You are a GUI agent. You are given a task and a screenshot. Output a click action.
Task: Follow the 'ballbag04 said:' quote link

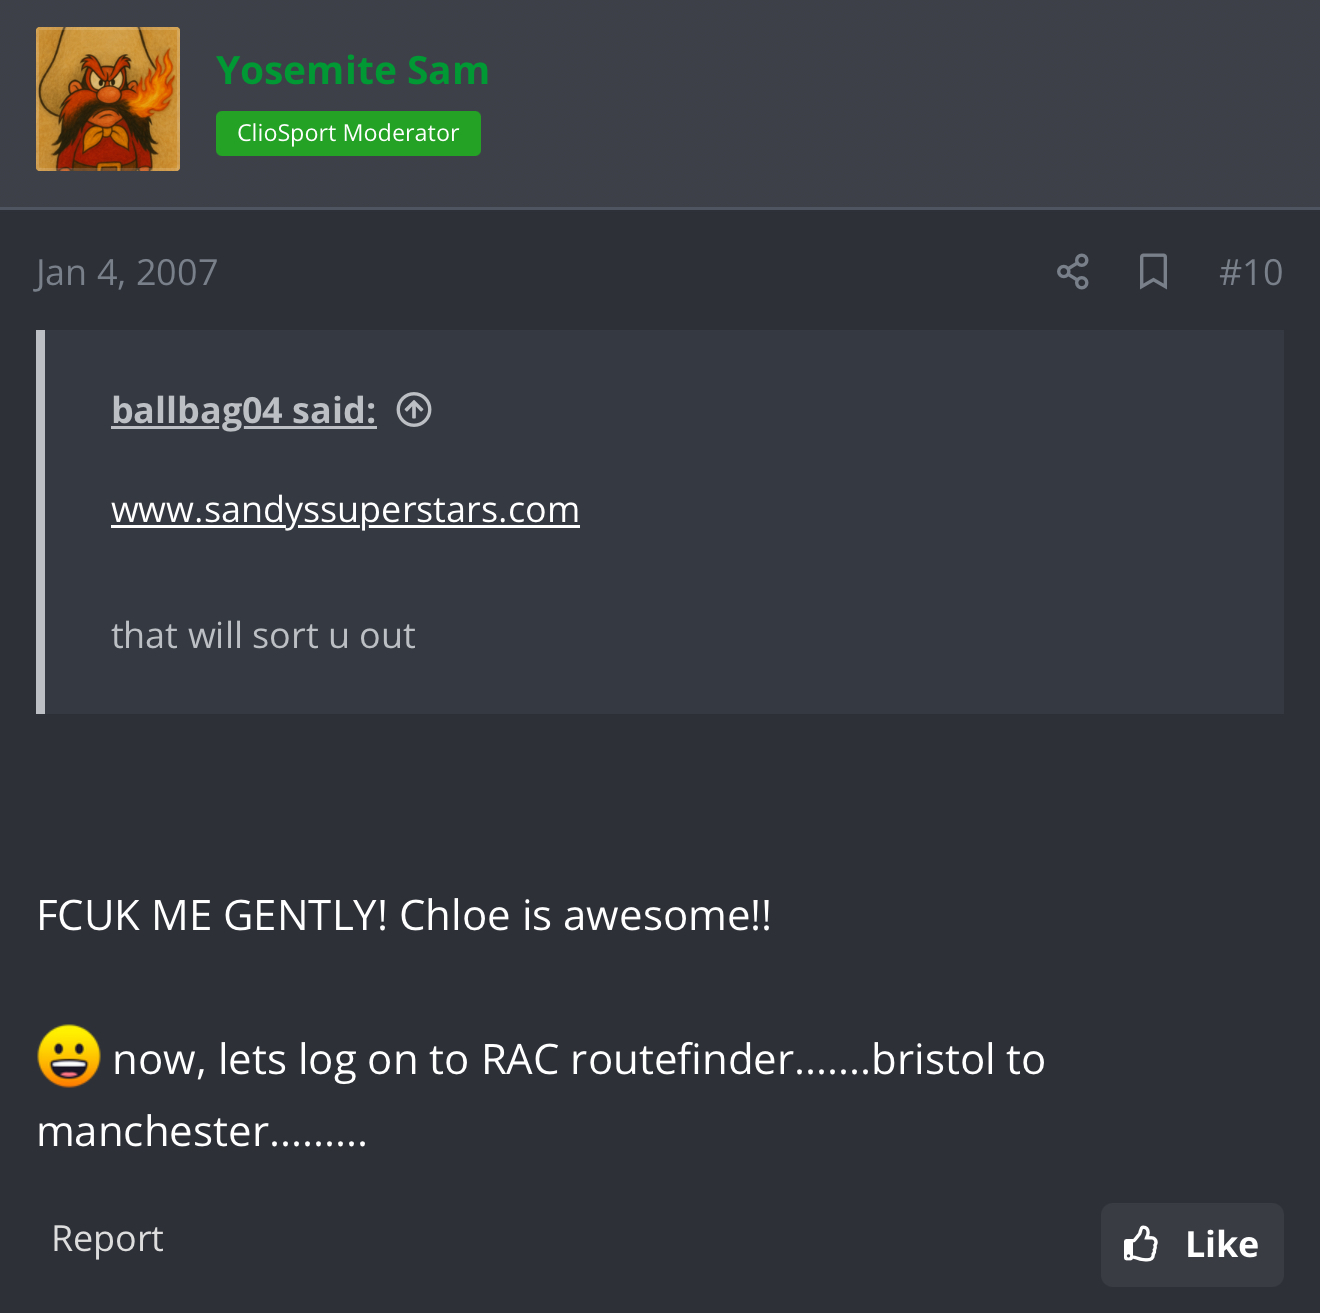[244, 410]
